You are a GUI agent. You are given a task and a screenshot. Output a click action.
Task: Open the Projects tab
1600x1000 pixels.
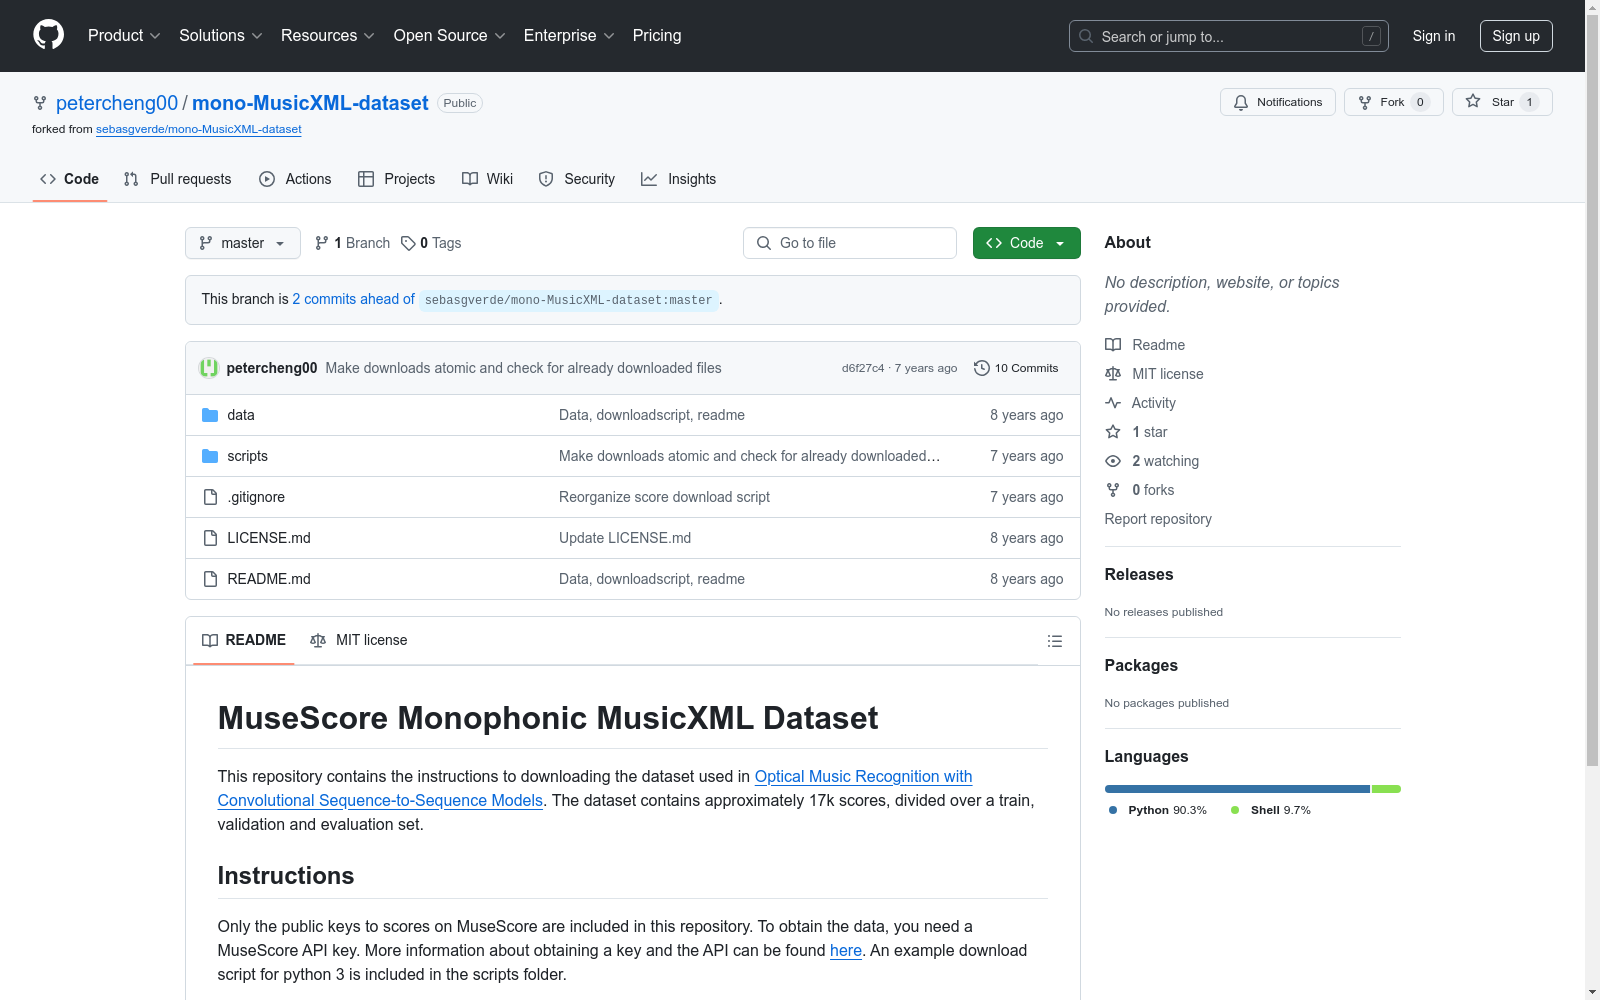coord(397,179)
